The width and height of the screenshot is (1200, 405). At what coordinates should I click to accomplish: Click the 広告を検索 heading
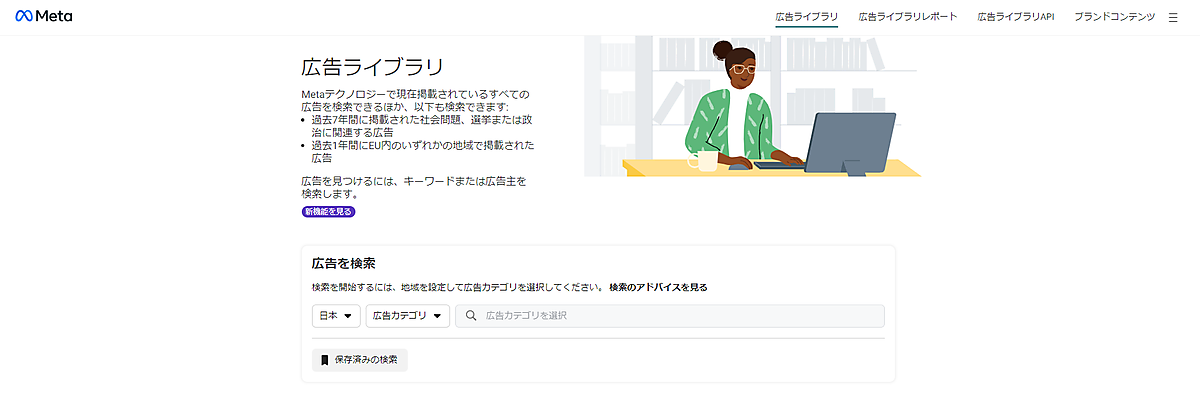point(344,264)
